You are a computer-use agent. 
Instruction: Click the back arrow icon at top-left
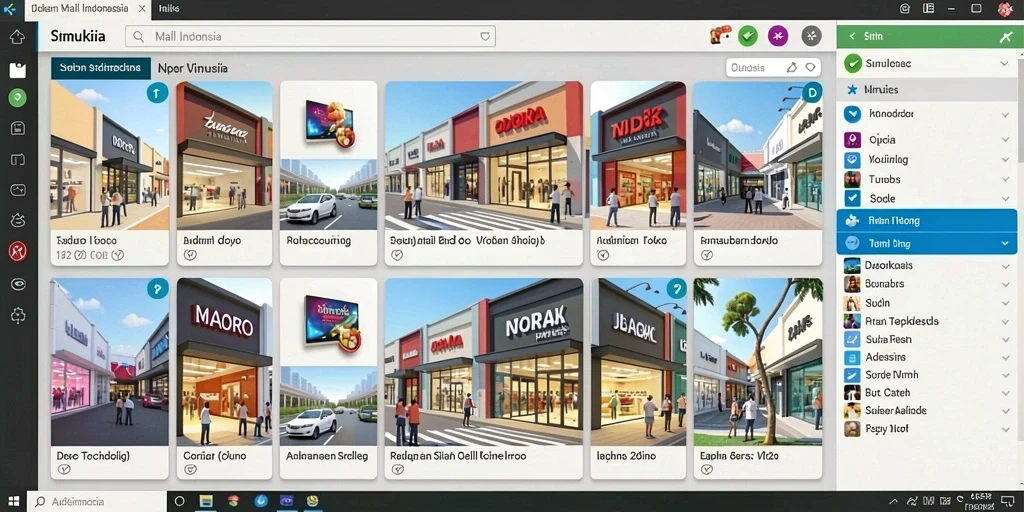coord(10,9)
